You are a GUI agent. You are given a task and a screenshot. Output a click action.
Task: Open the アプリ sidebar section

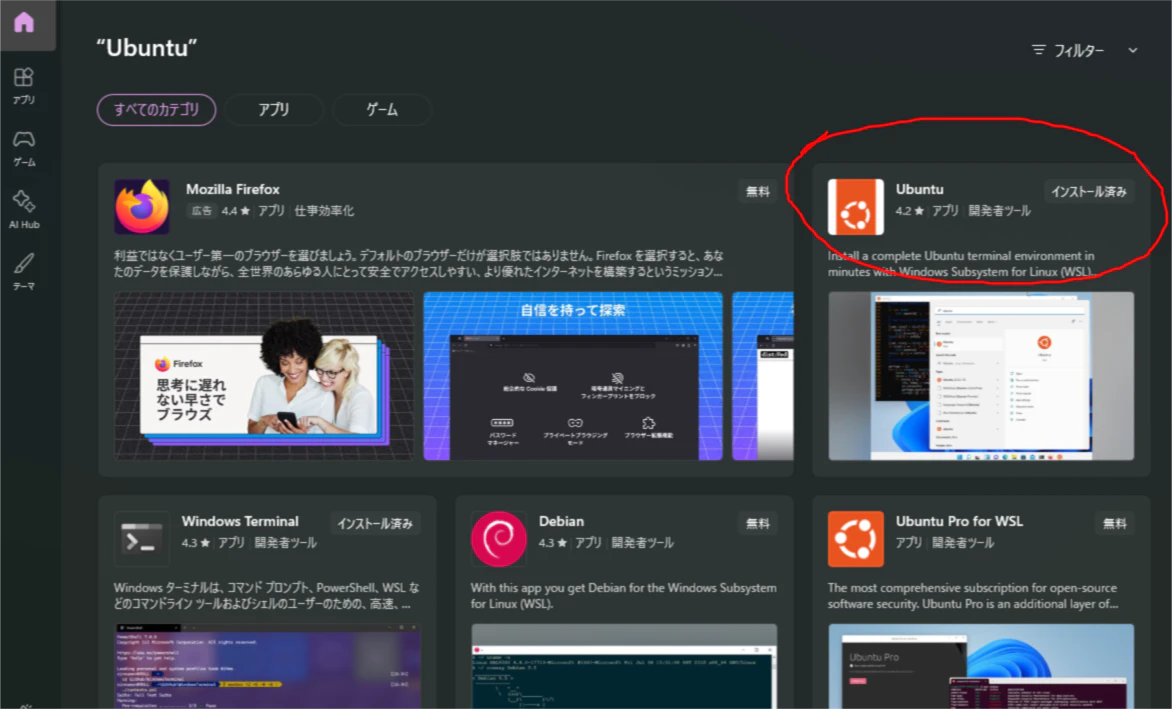click(24, 85)
